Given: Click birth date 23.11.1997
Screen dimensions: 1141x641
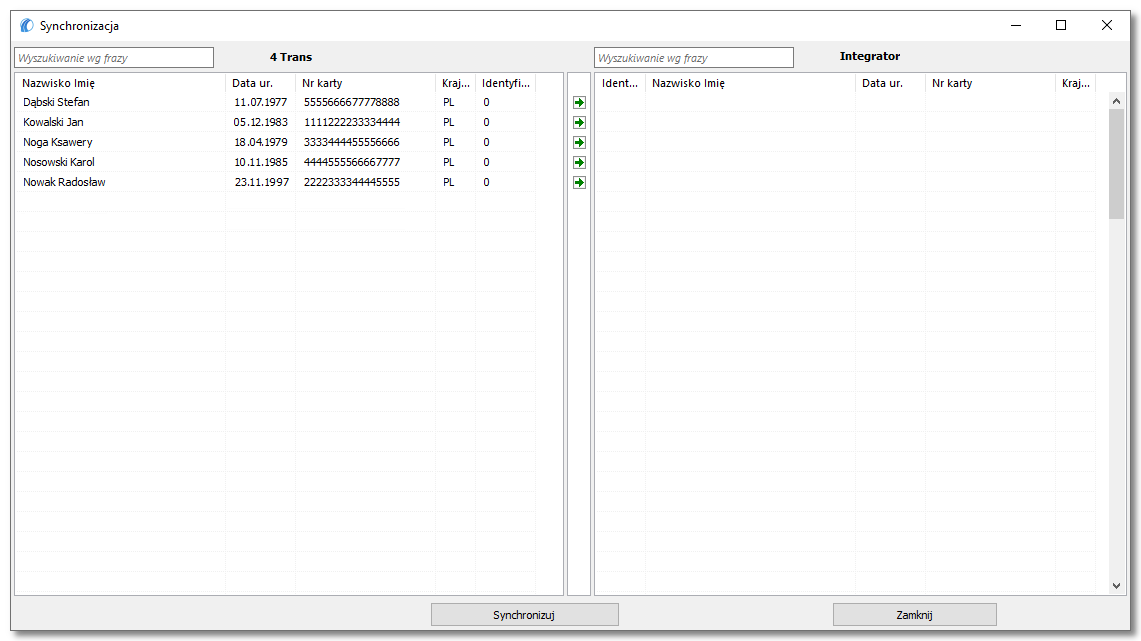Looking at the screenshot, I should click(x=261, y=183).
